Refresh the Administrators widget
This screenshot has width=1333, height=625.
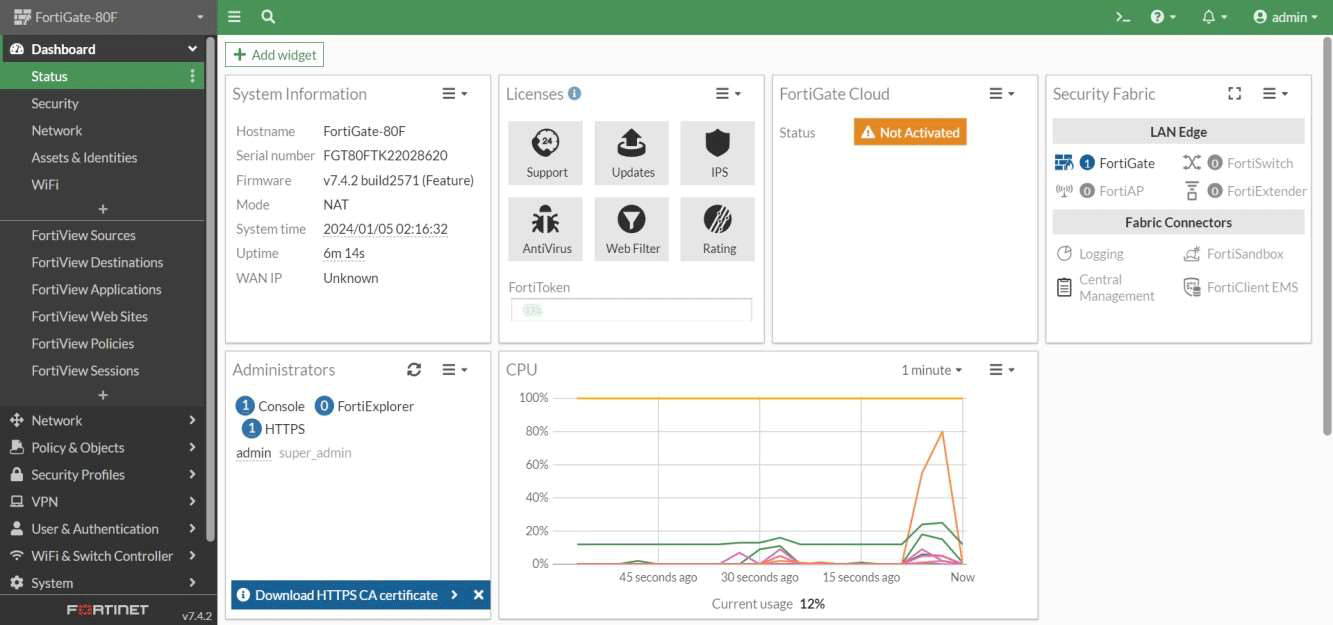click(x=414, y=370)
